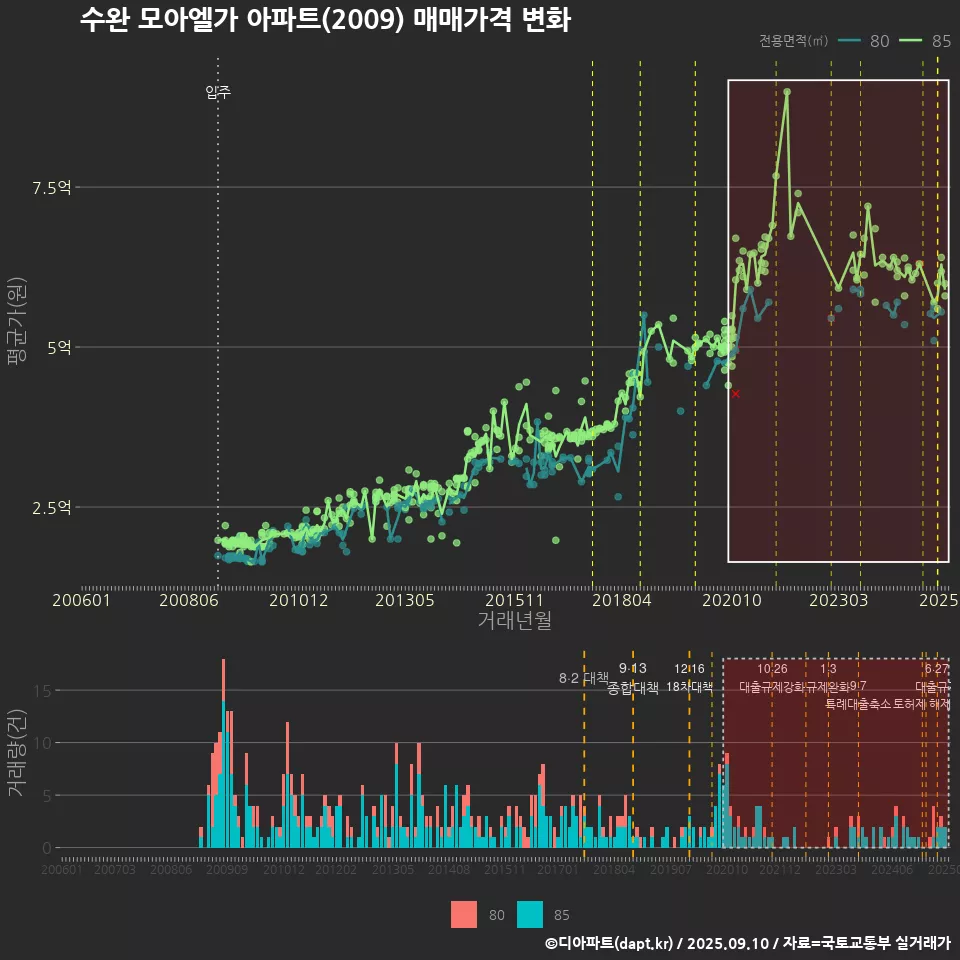Click the '입주' annotation label
Viewport: 960px width, 960px height.
pyautogui.click(x=218, y=92)
